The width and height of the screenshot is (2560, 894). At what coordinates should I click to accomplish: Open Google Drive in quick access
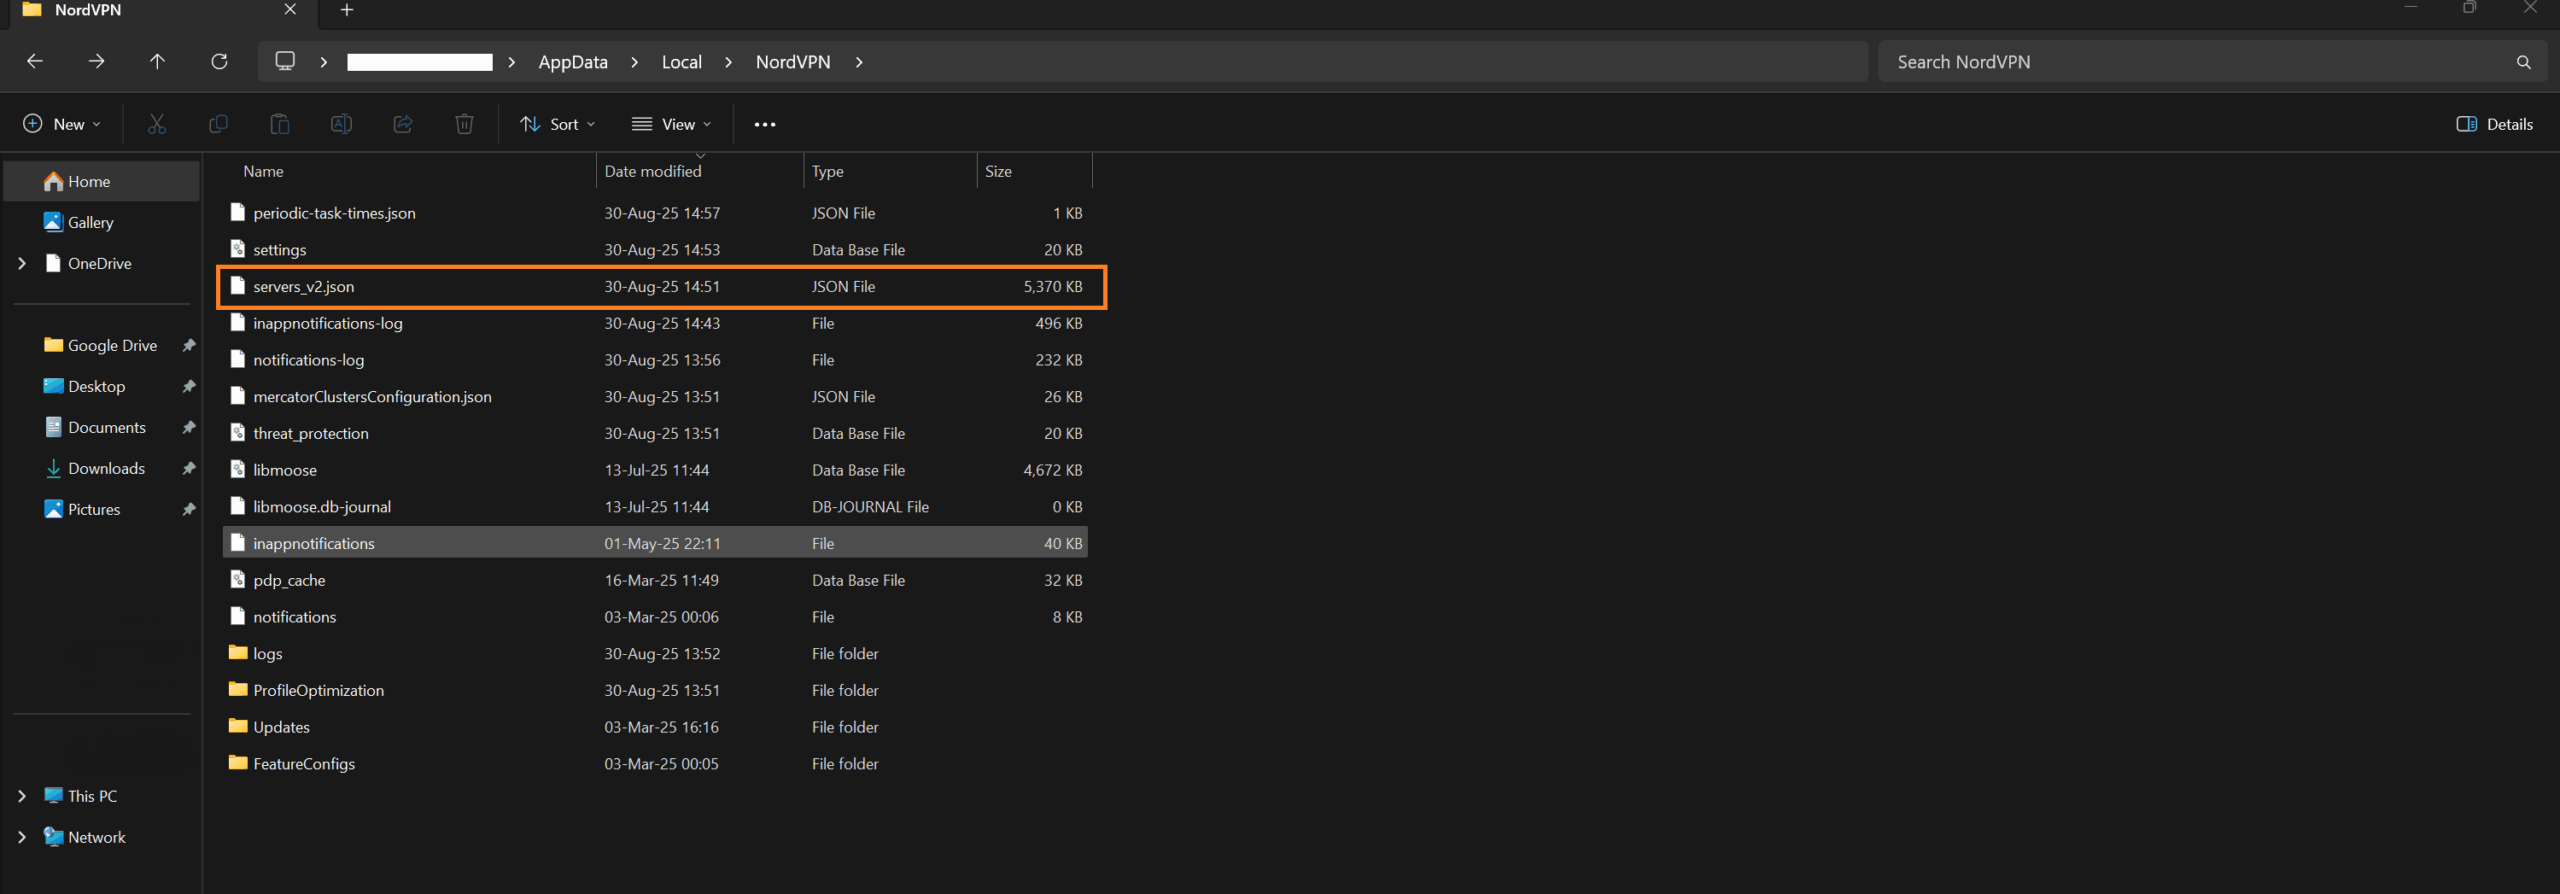pos(112,345)
